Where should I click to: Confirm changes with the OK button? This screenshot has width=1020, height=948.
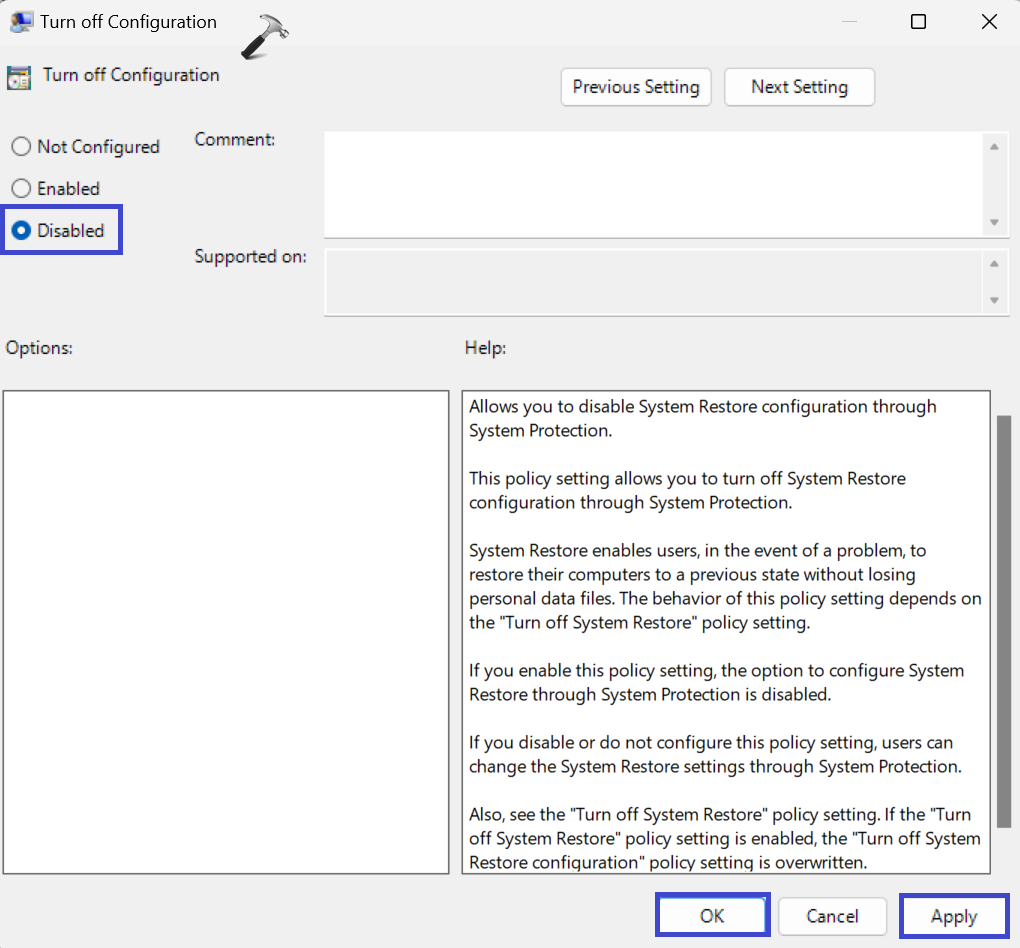(712, 916)
